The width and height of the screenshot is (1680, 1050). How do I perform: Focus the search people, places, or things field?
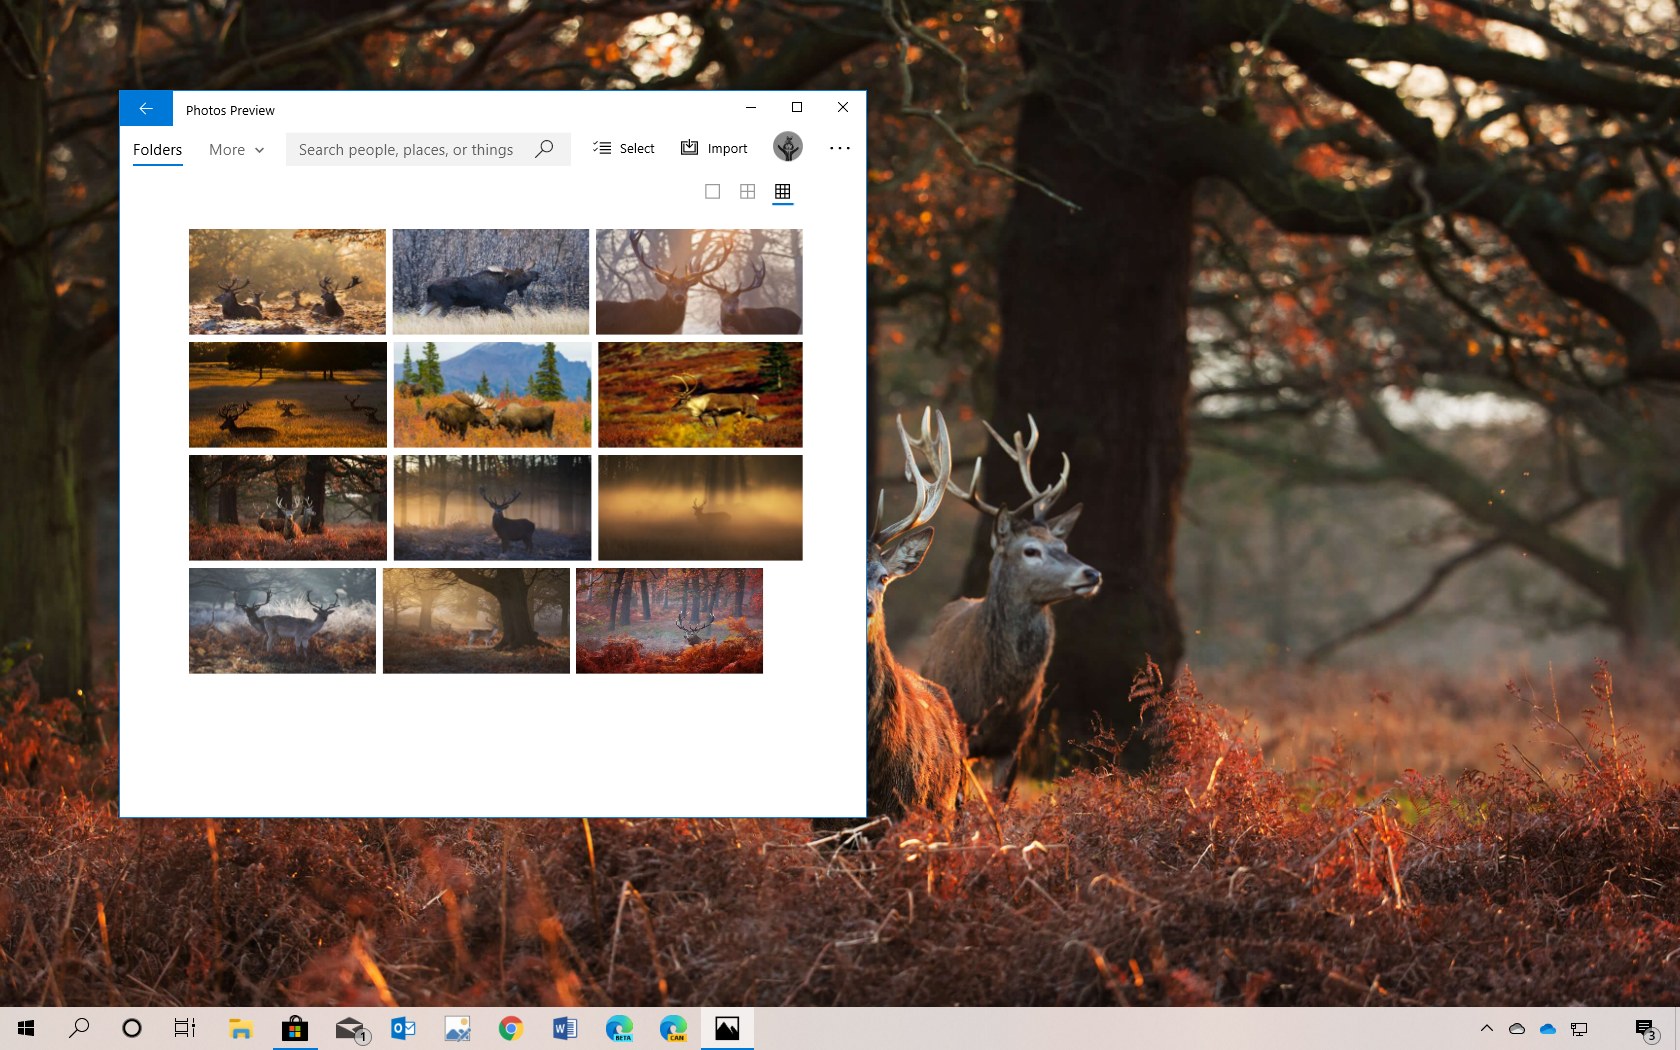pos(428,150)
